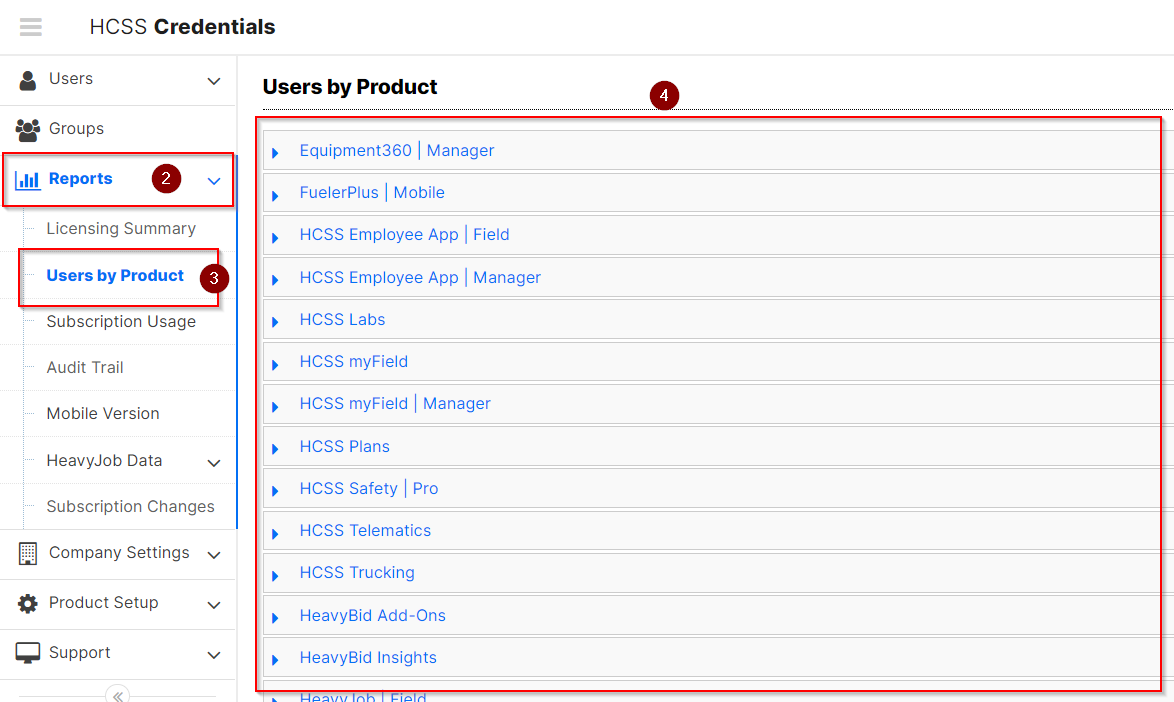Click the HCSS Labs product link
Image resolution: width=1174 pixels, height=702 pixels.
[x=342, y=319]
